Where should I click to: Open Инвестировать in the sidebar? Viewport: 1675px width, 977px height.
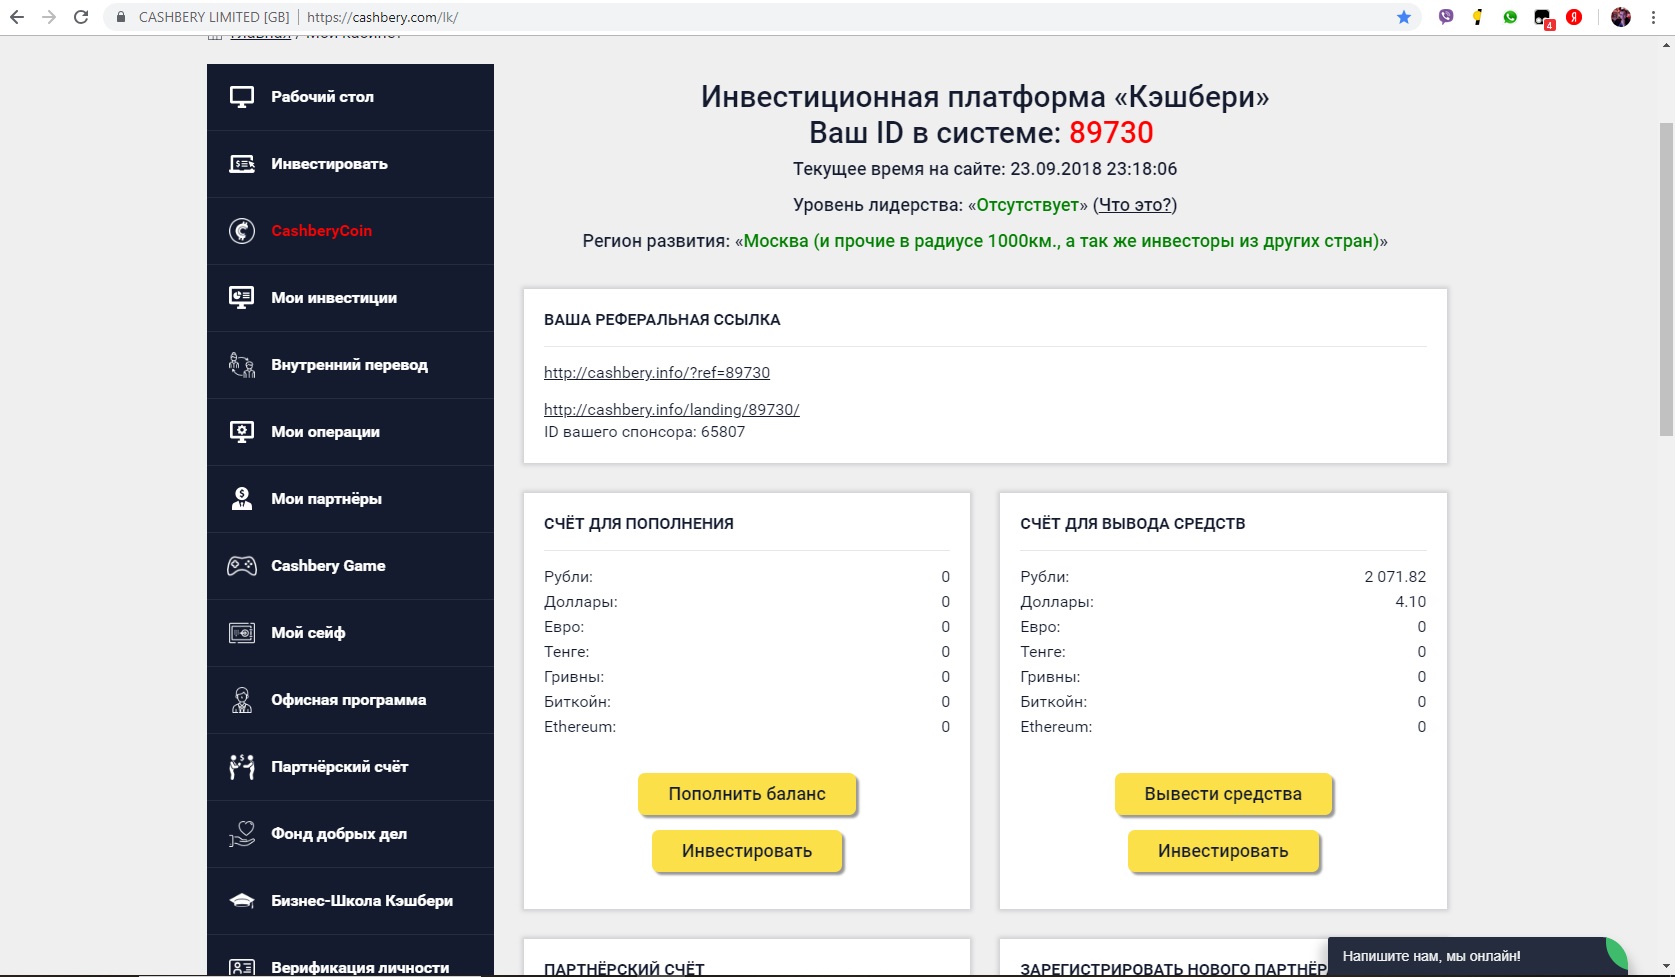[350, 164]
